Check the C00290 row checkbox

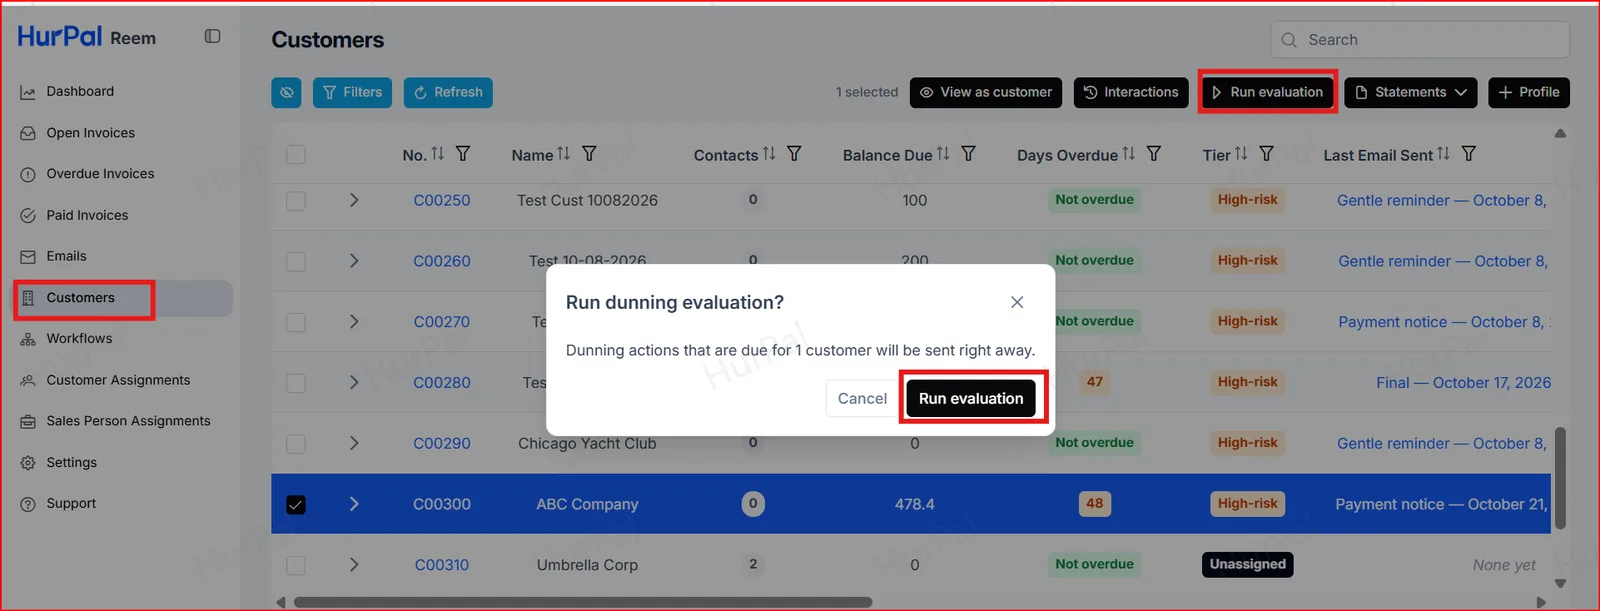coord(296,443)
